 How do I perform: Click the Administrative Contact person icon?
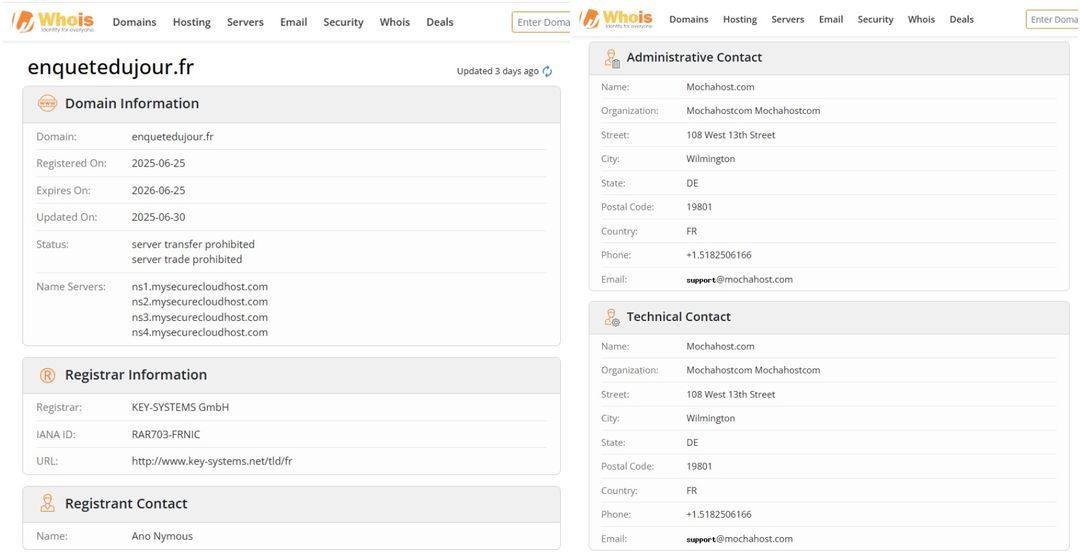click(x=612, y=58)
